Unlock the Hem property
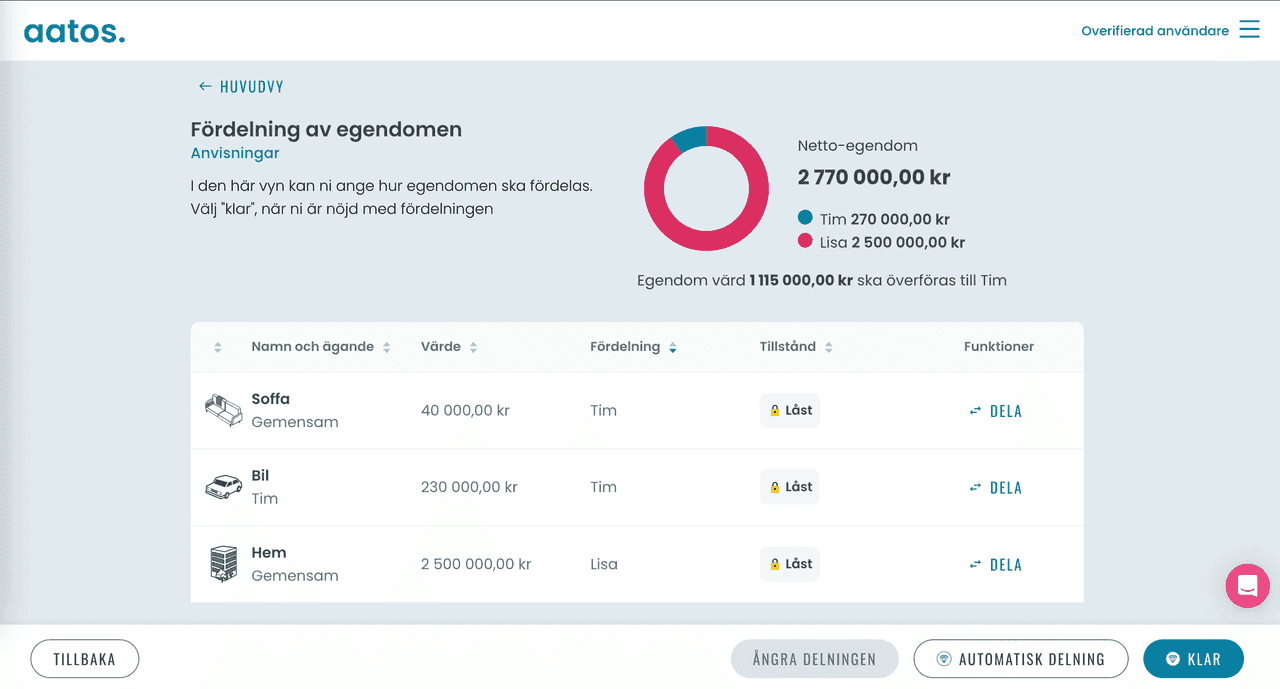The width and height of the screenshot is (1280, 689). point(789,564)
